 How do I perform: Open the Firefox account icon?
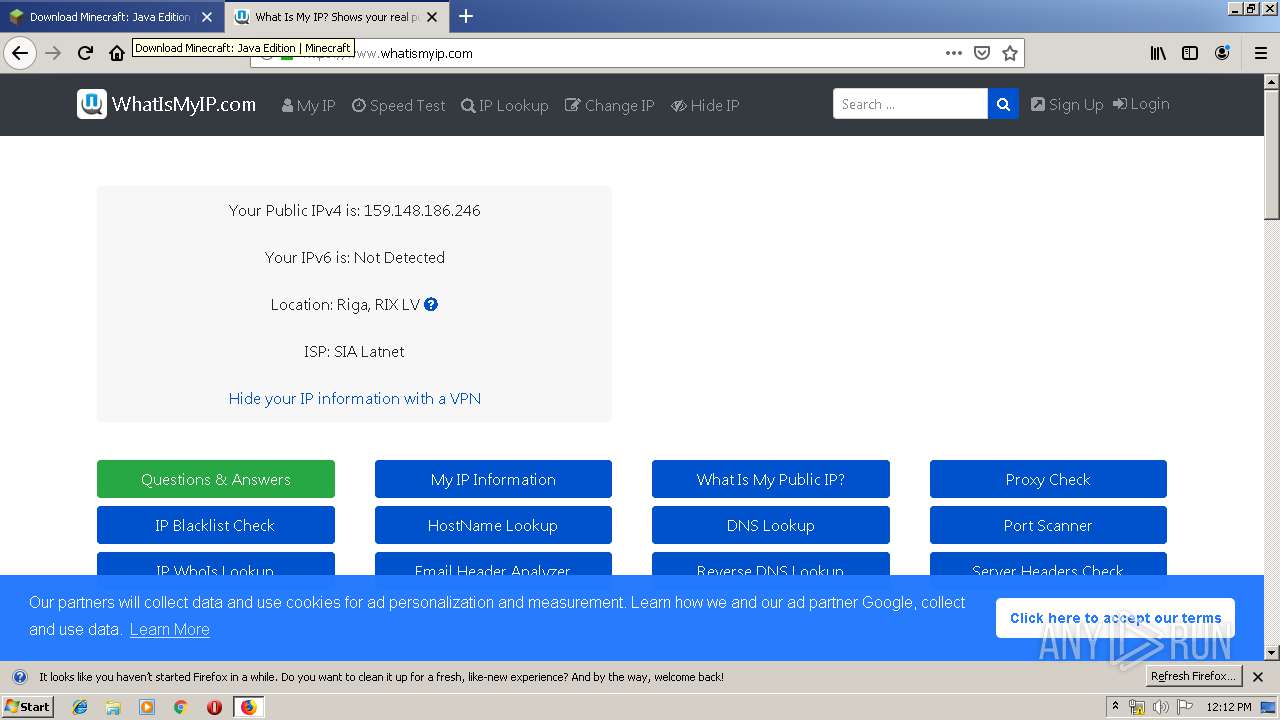pyautogui.click(x=1222, y=53)
